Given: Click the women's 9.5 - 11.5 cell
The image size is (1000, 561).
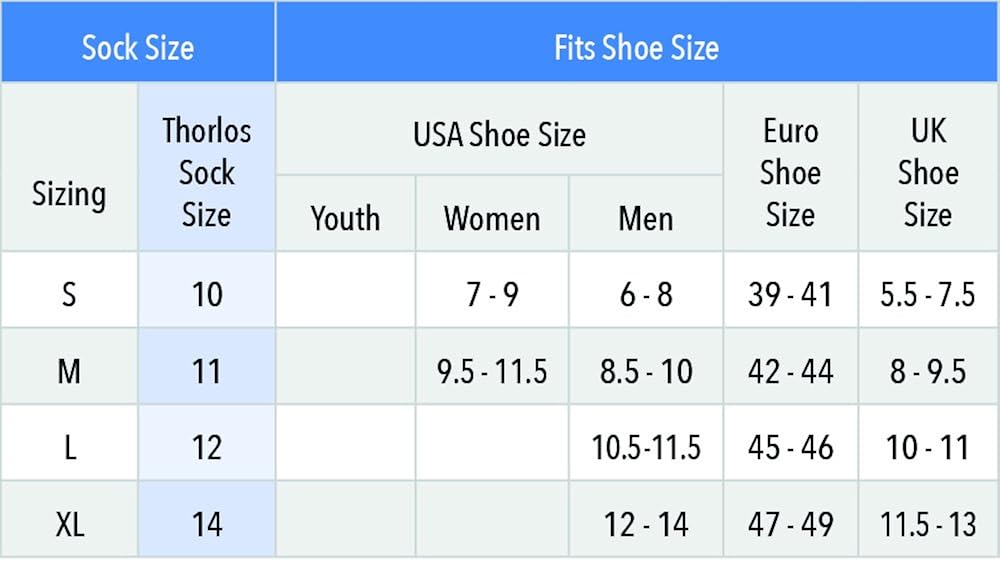Looking at the screenshot, I should pyautogui.click(x=492, y=371).
